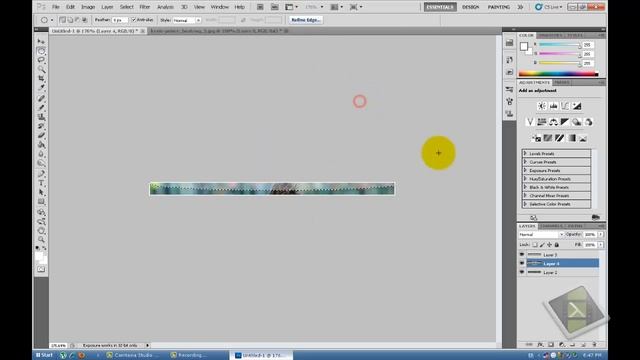
Task: Select the Hand tool in toolbox
Action: [x=41, y=231]
